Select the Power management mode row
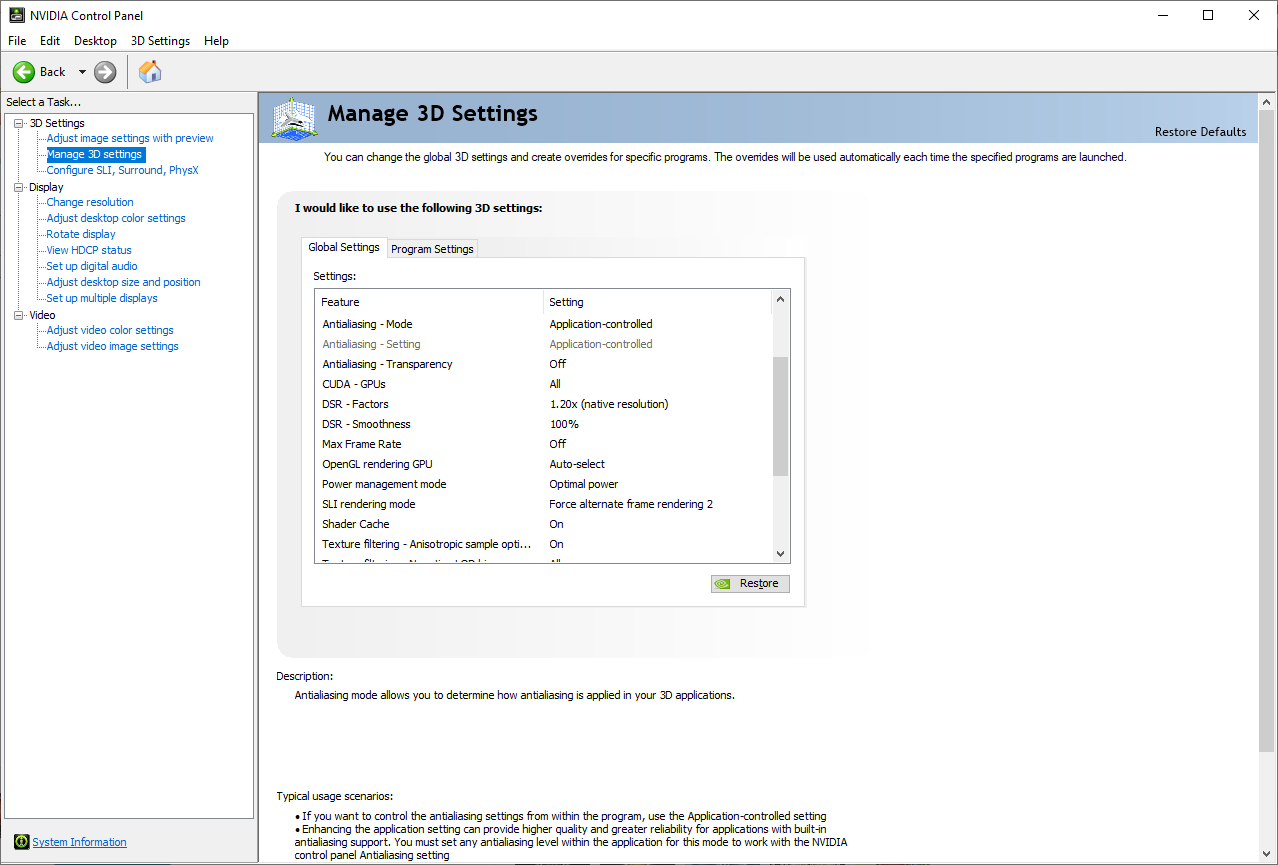Viewport: 1278px width, 865px height. click(543, 484)
